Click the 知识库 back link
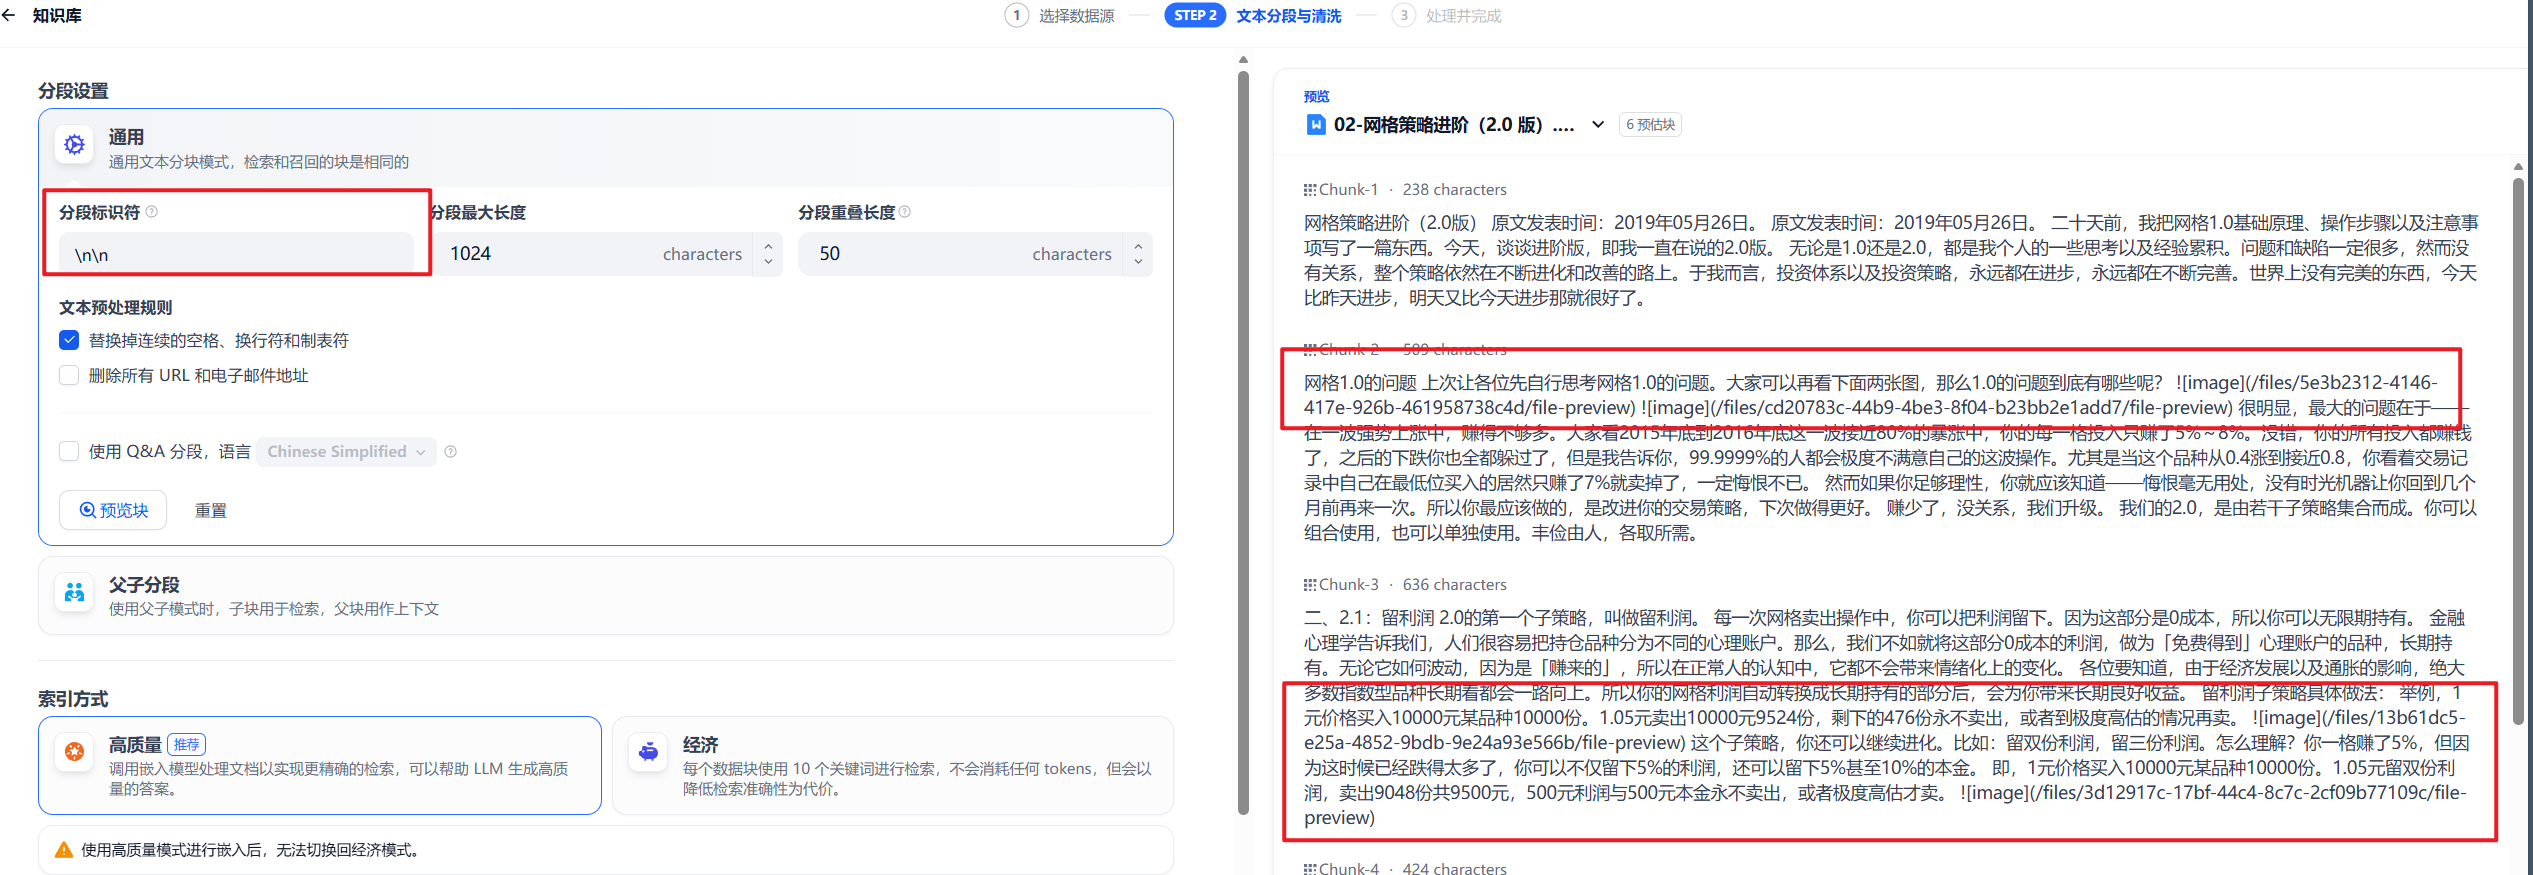The width and height of the screenshot is (2533, 875). [x=57, y=15]
